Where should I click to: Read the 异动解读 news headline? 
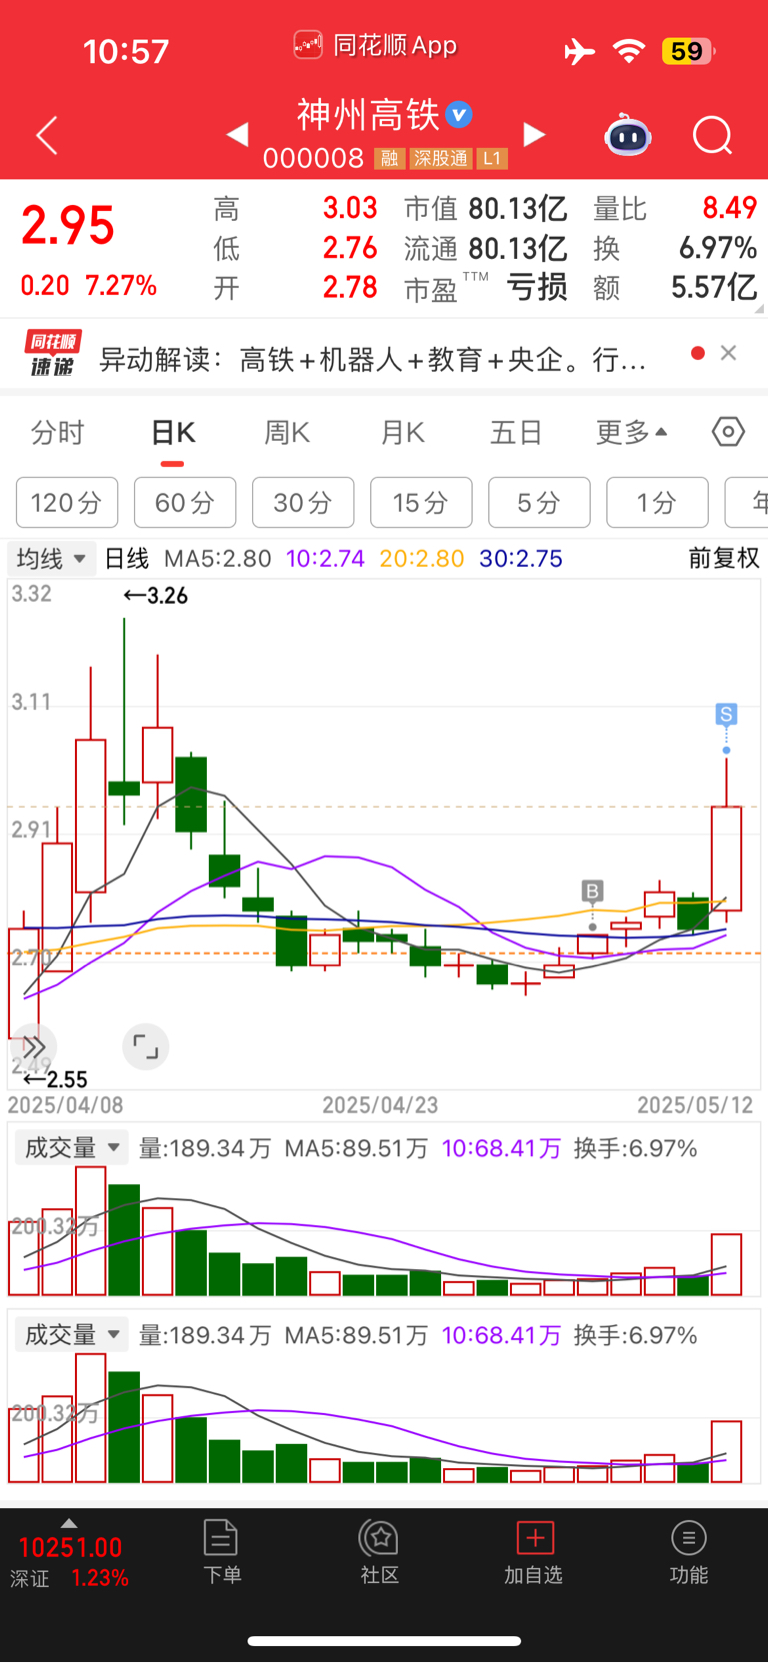(x=372, y=359)
